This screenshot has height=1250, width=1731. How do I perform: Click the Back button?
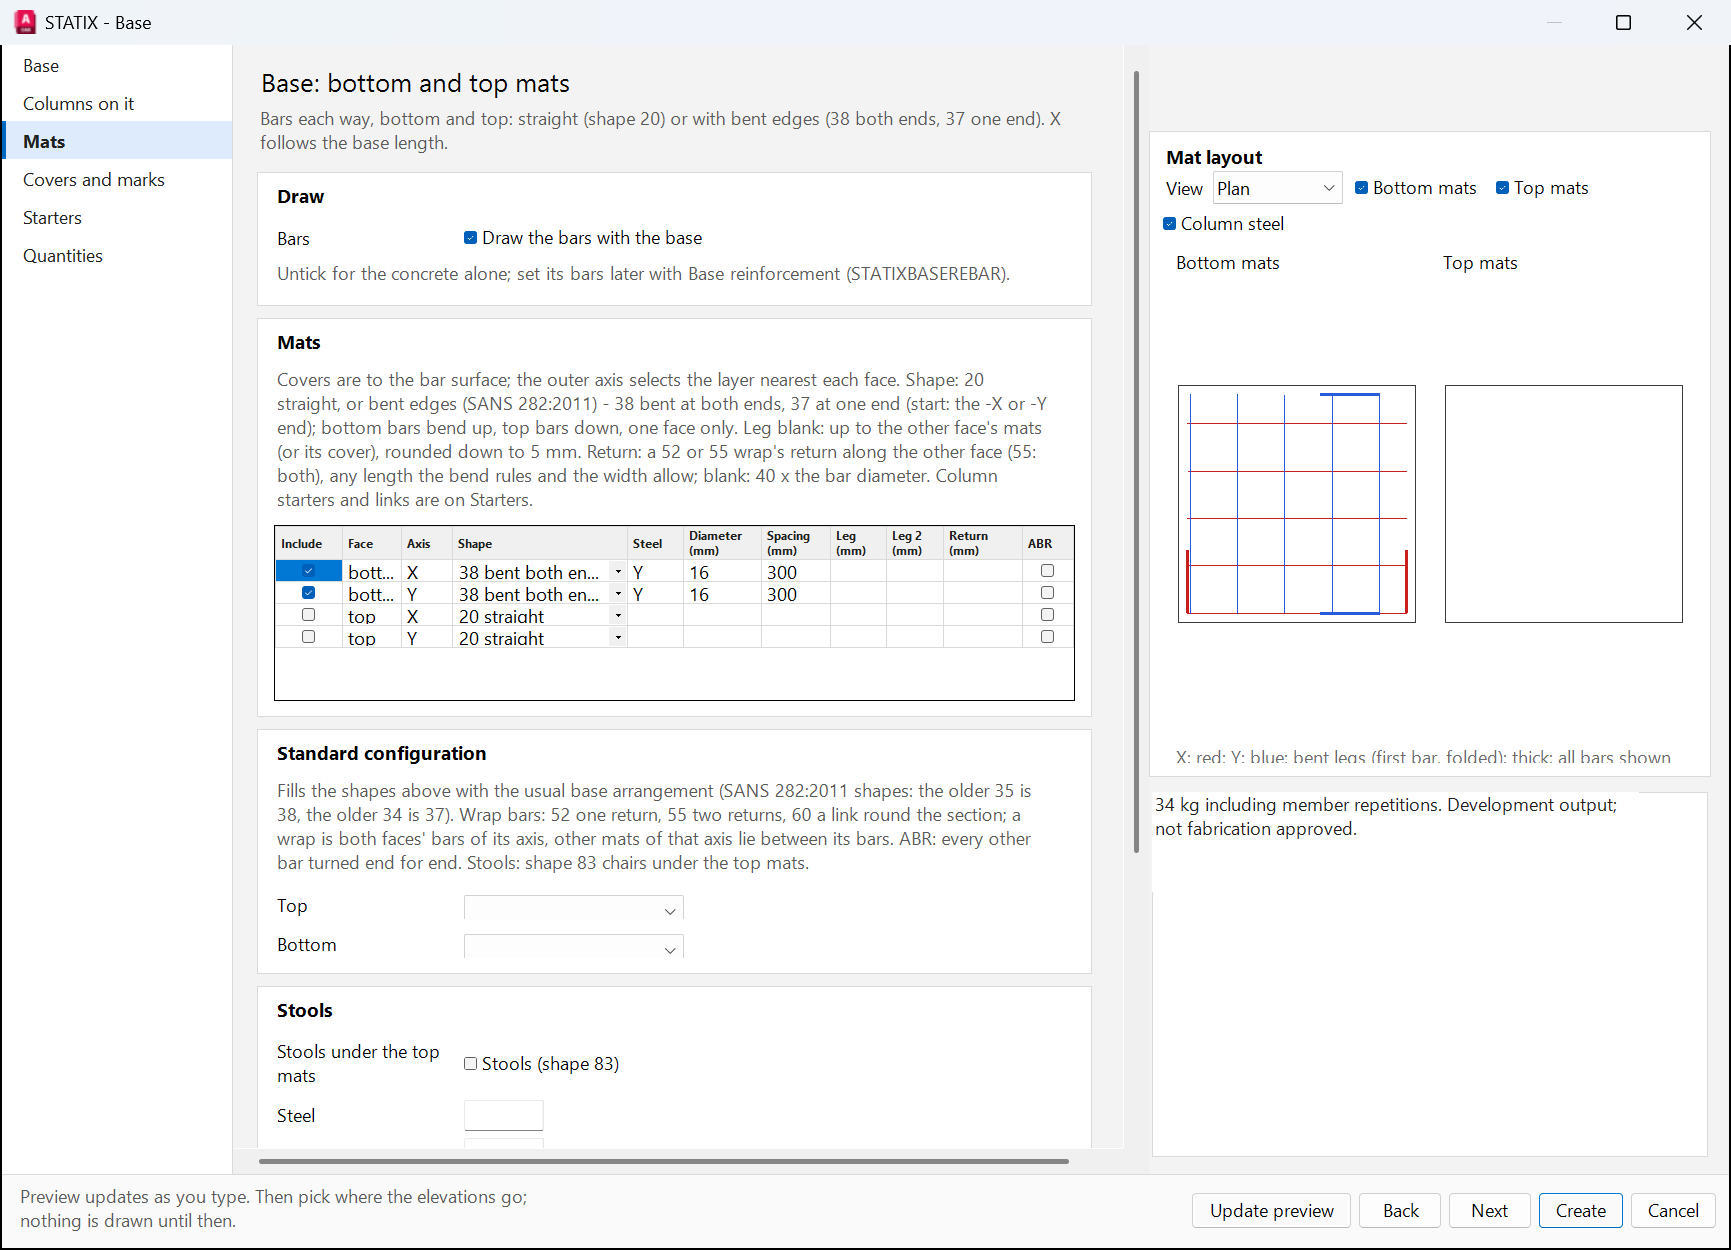pos(1400,1211)
